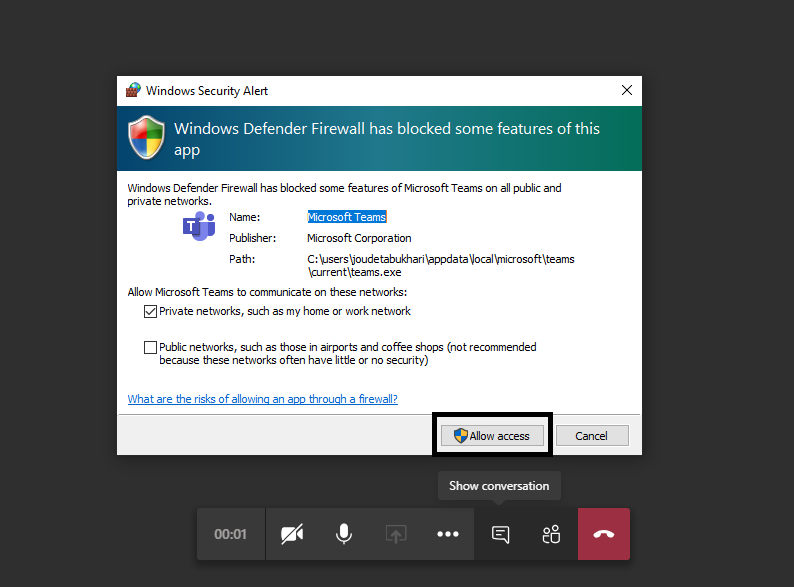Click the Windows Security Alert title

point(207,91)
